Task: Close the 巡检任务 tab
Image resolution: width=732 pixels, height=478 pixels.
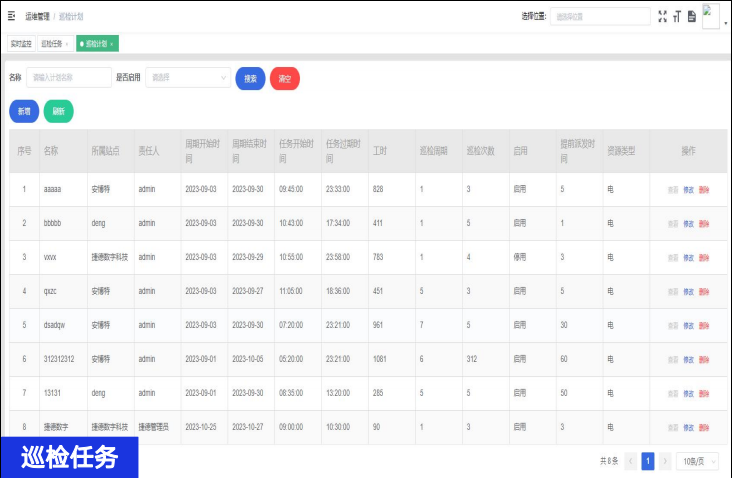Action: tap(67, 44)
